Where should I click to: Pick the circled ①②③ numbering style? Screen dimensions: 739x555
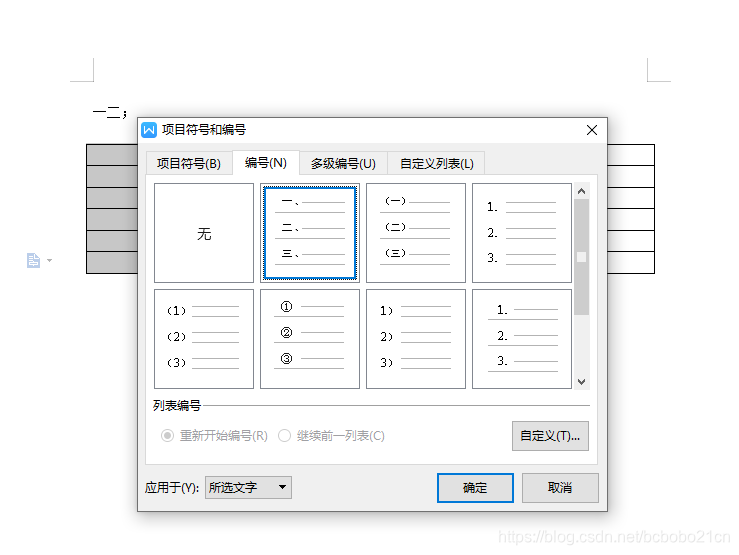click(310, 339)
